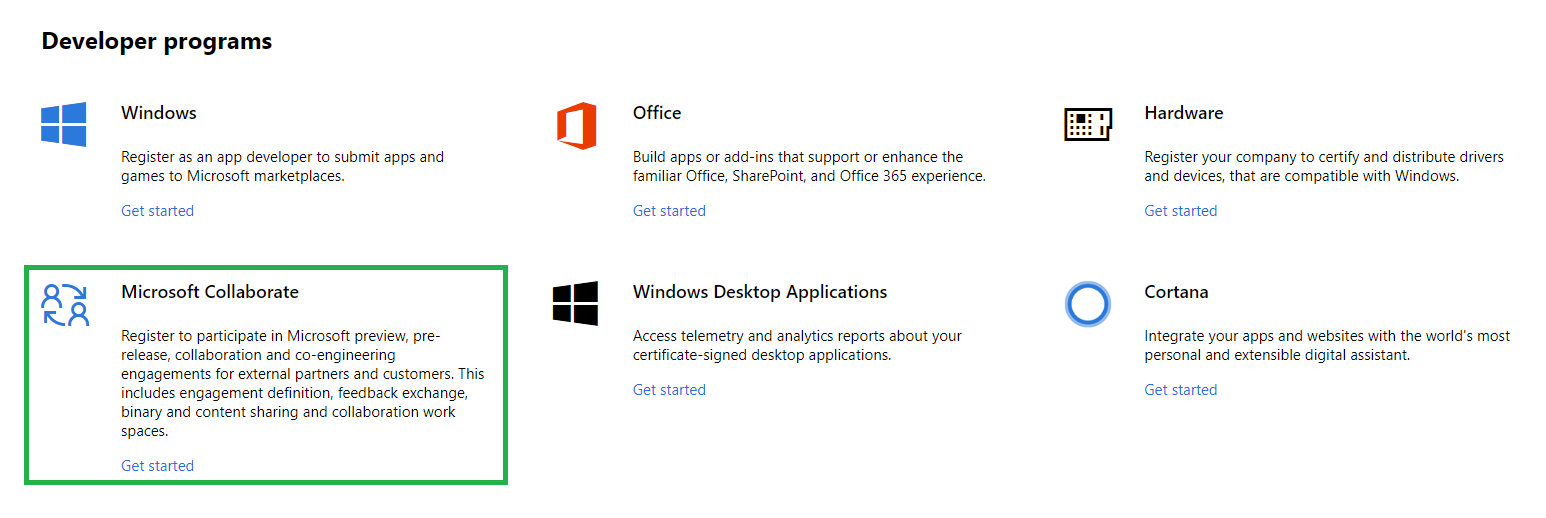The width and height of the screenshot is (1546, 518).
Task: Open Get started under Microsoft Collaborate
Action: click(157, 466)
